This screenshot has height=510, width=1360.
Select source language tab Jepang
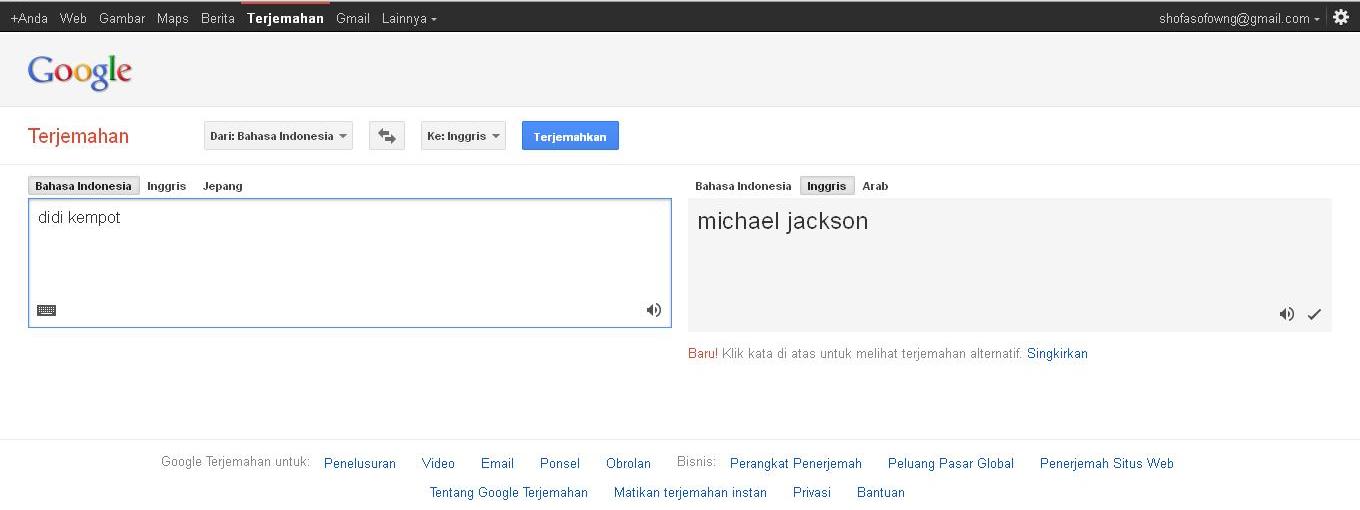[222, 186]
